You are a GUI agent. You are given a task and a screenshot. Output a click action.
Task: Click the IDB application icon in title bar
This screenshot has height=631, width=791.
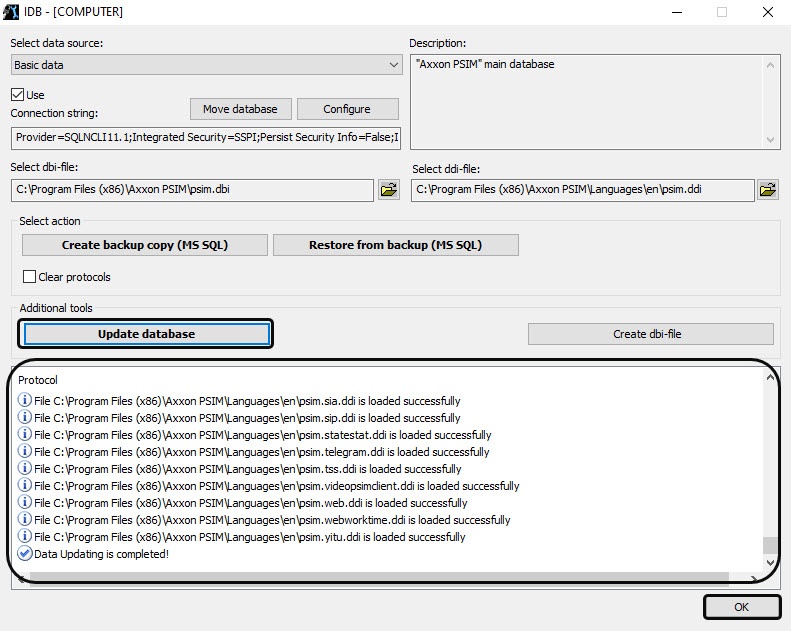pyautogui.click(x=11, y=12)
